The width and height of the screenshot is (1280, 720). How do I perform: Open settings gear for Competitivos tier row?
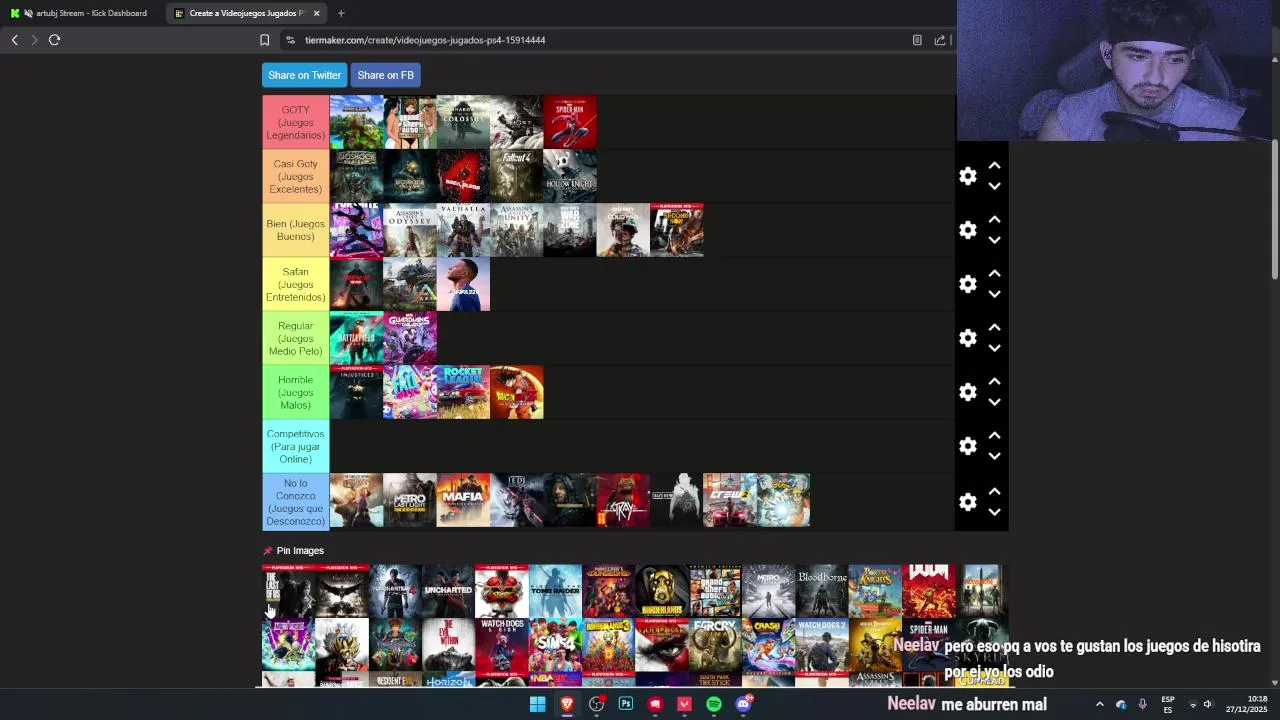(967, 446)
